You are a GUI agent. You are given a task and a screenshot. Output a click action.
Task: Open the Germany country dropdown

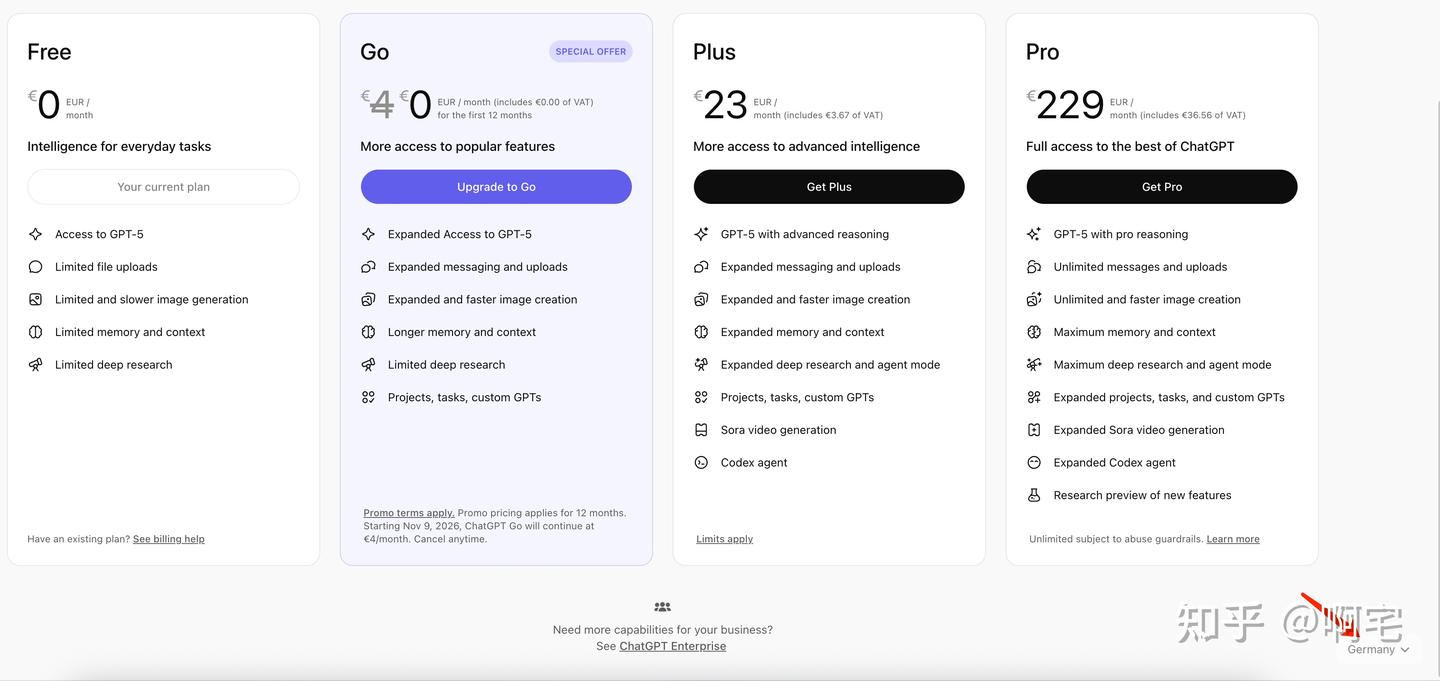point(1378,650)
